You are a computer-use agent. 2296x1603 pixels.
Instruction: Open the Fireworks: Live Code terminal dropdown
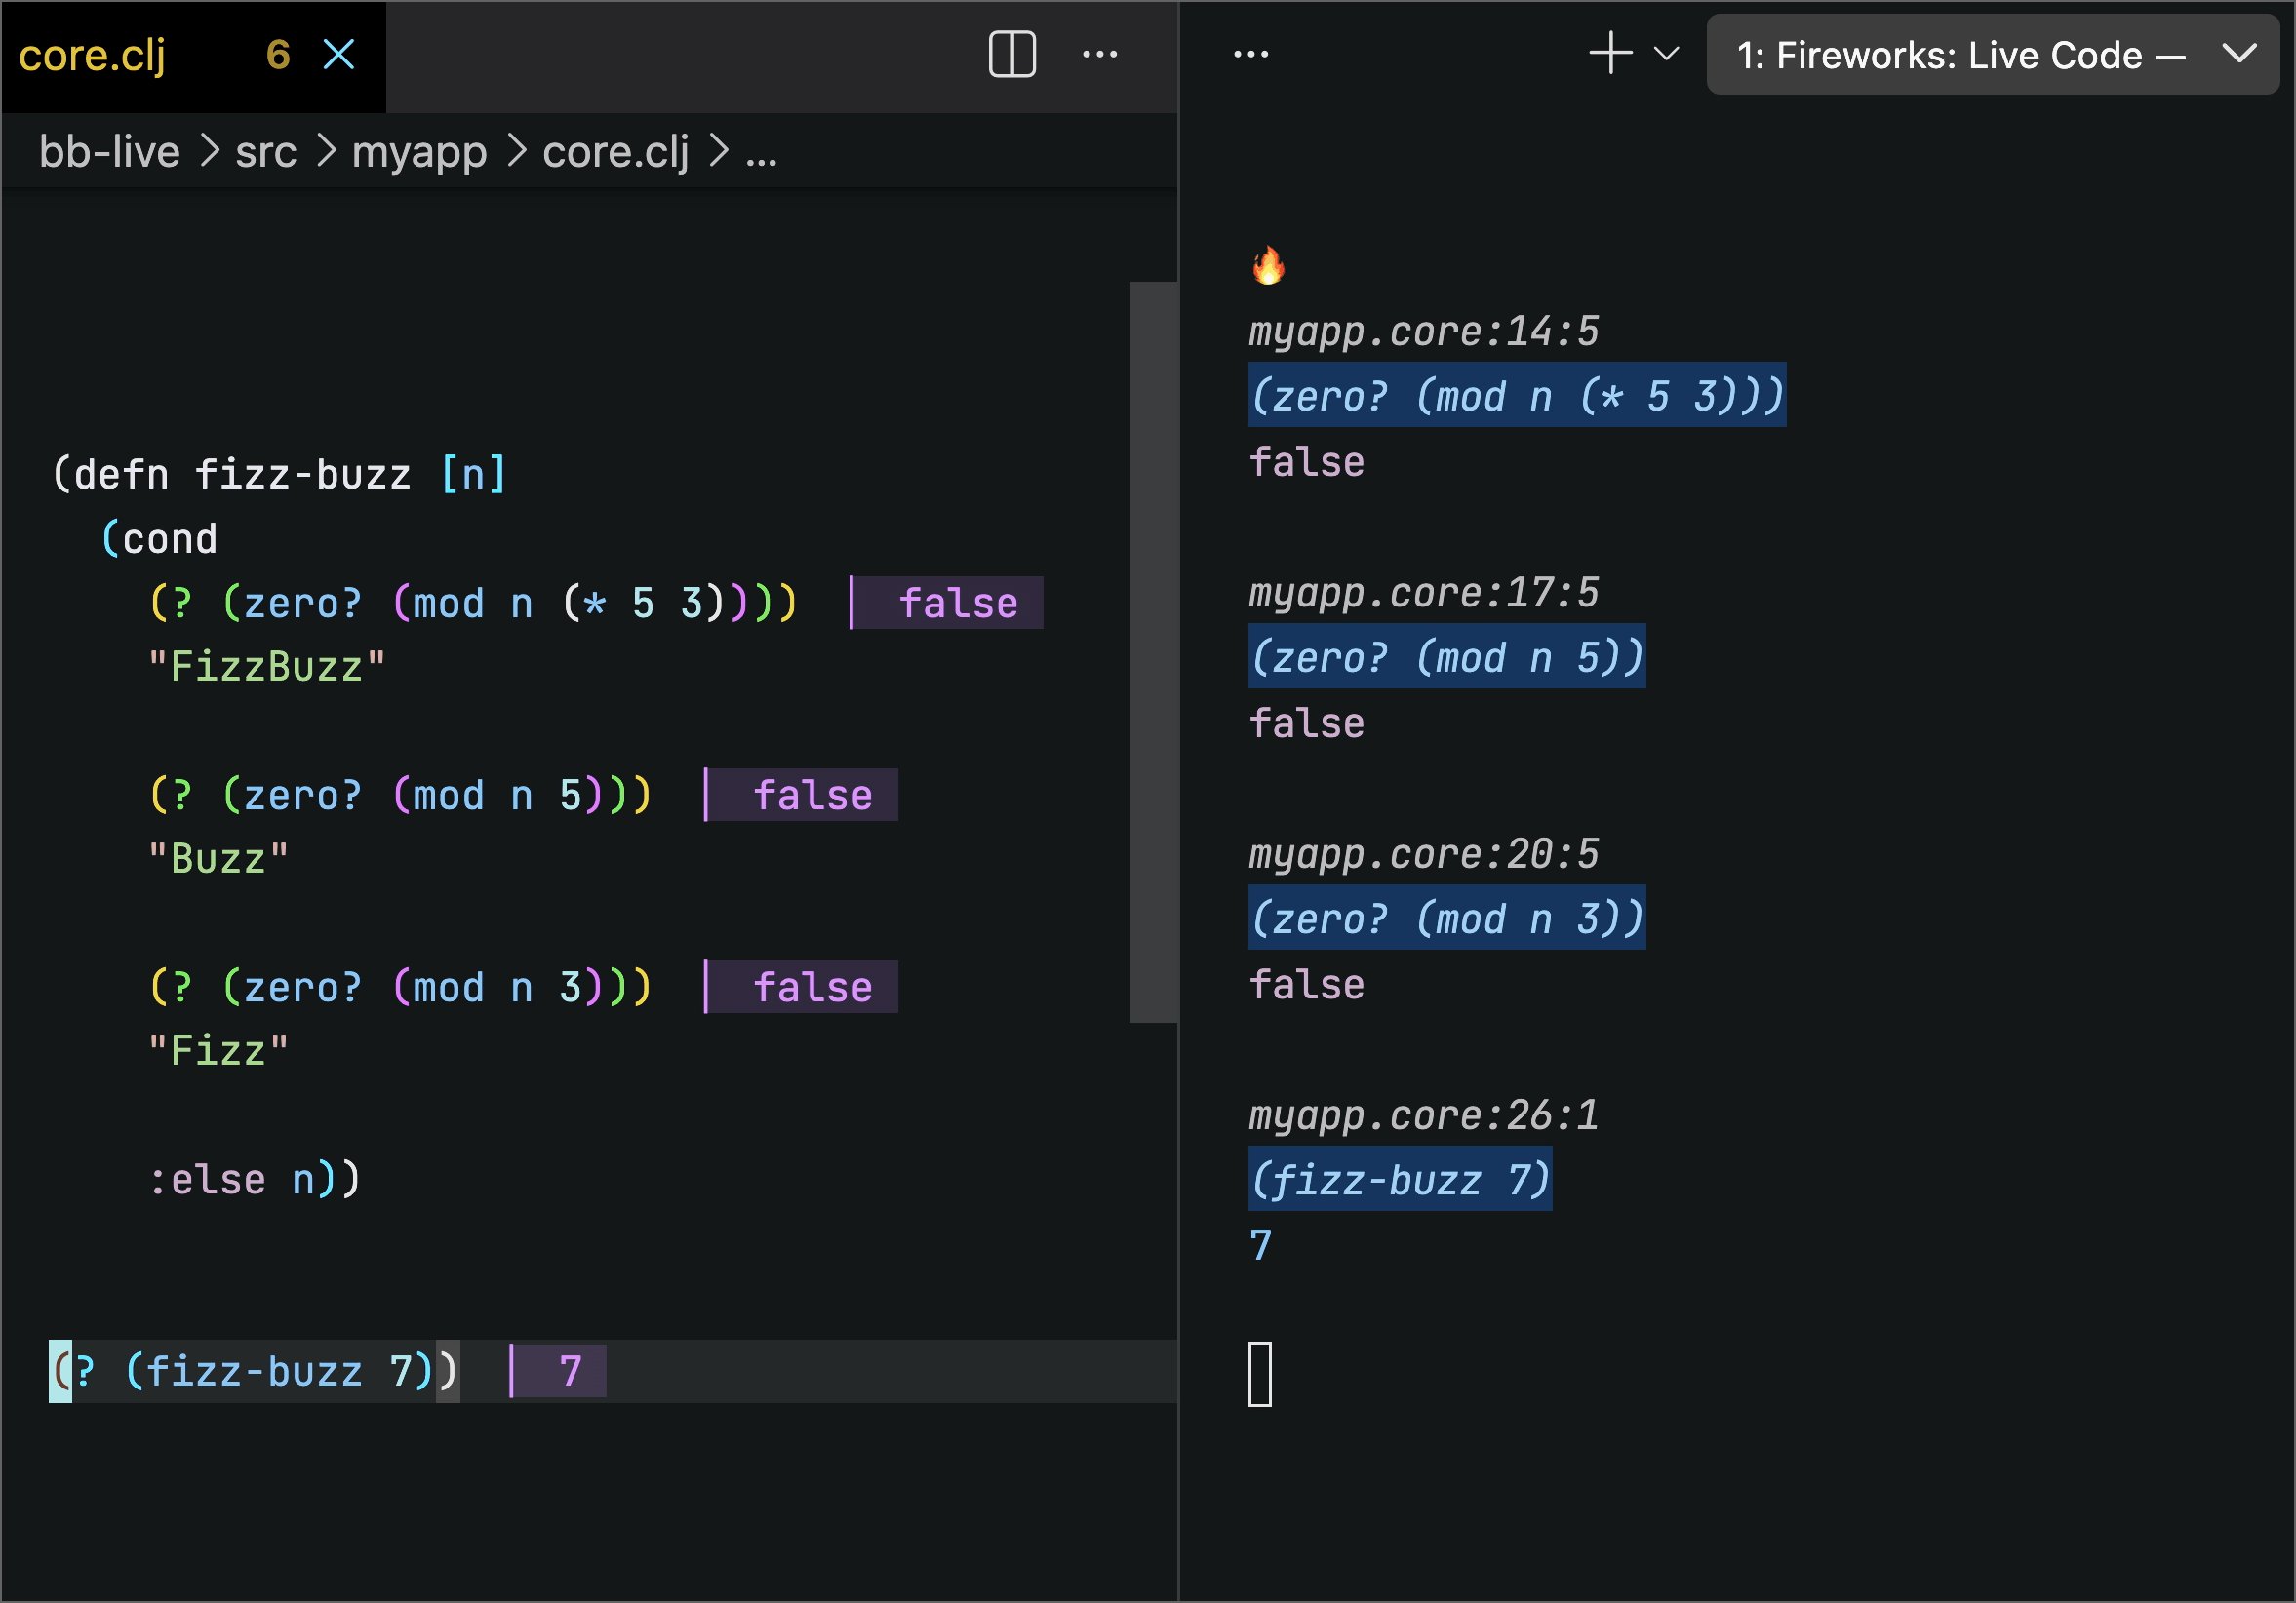[x=1992, y=55]
